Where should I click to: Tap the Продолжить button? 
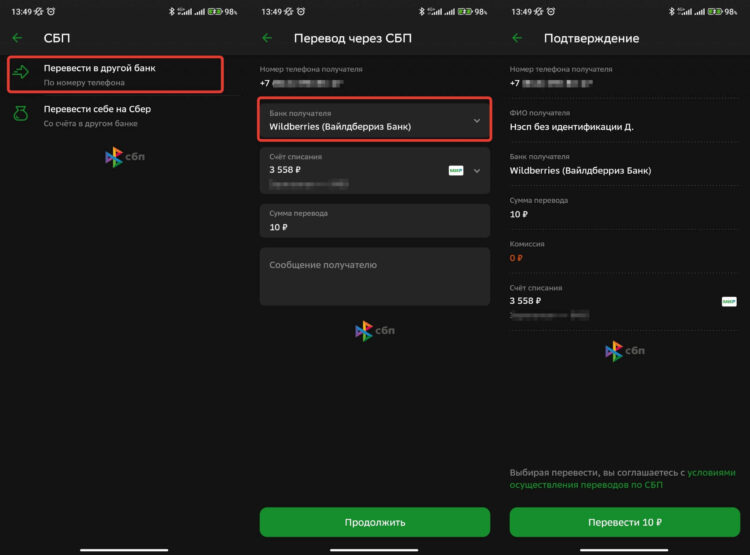375,522
